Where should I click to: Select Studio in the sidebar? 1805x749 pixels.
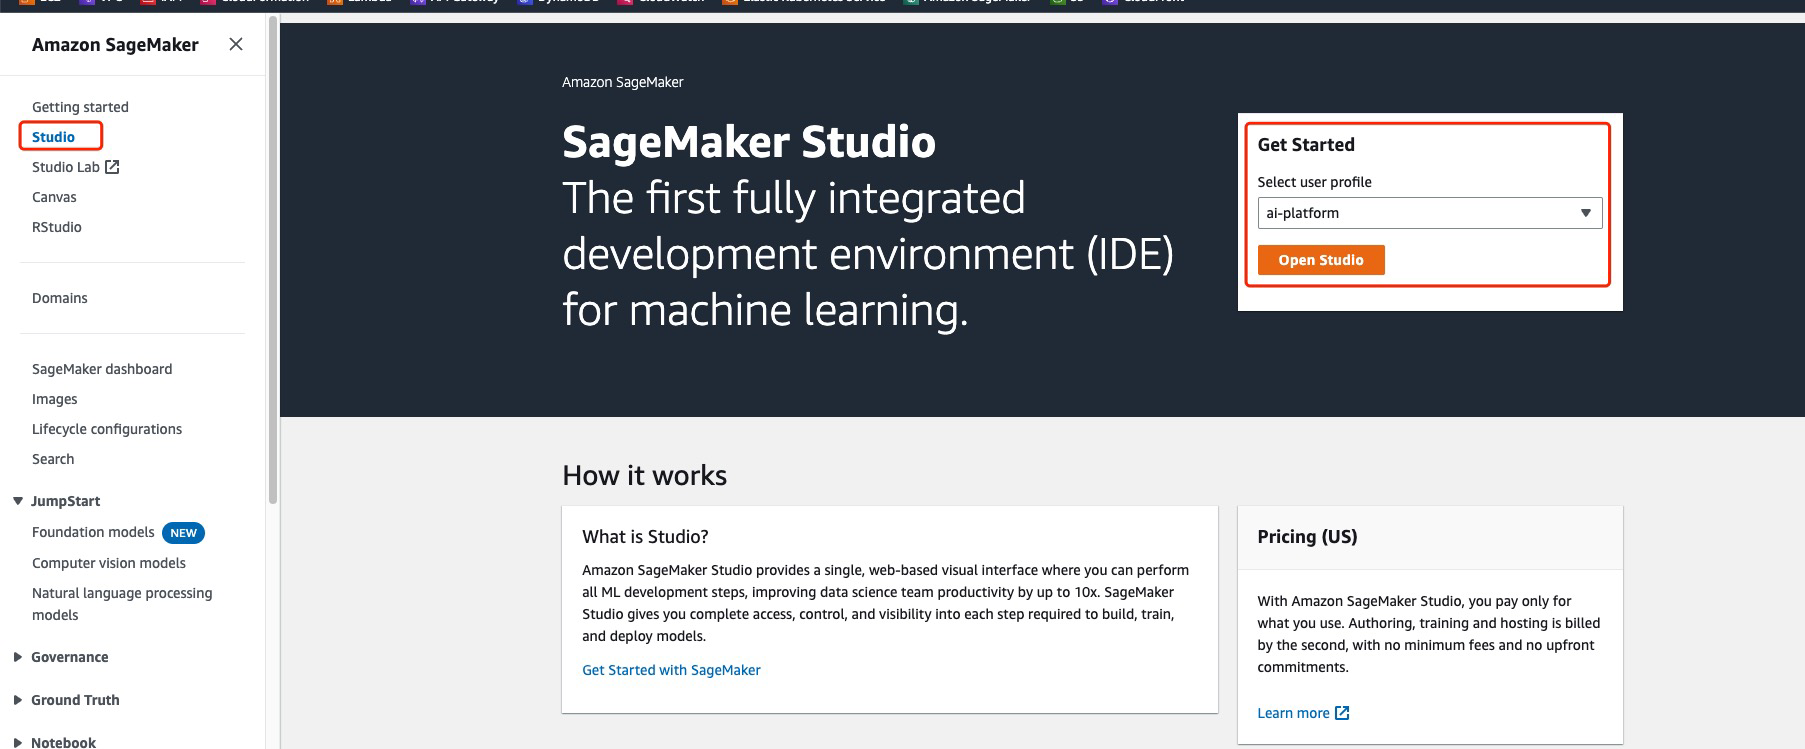53,137
